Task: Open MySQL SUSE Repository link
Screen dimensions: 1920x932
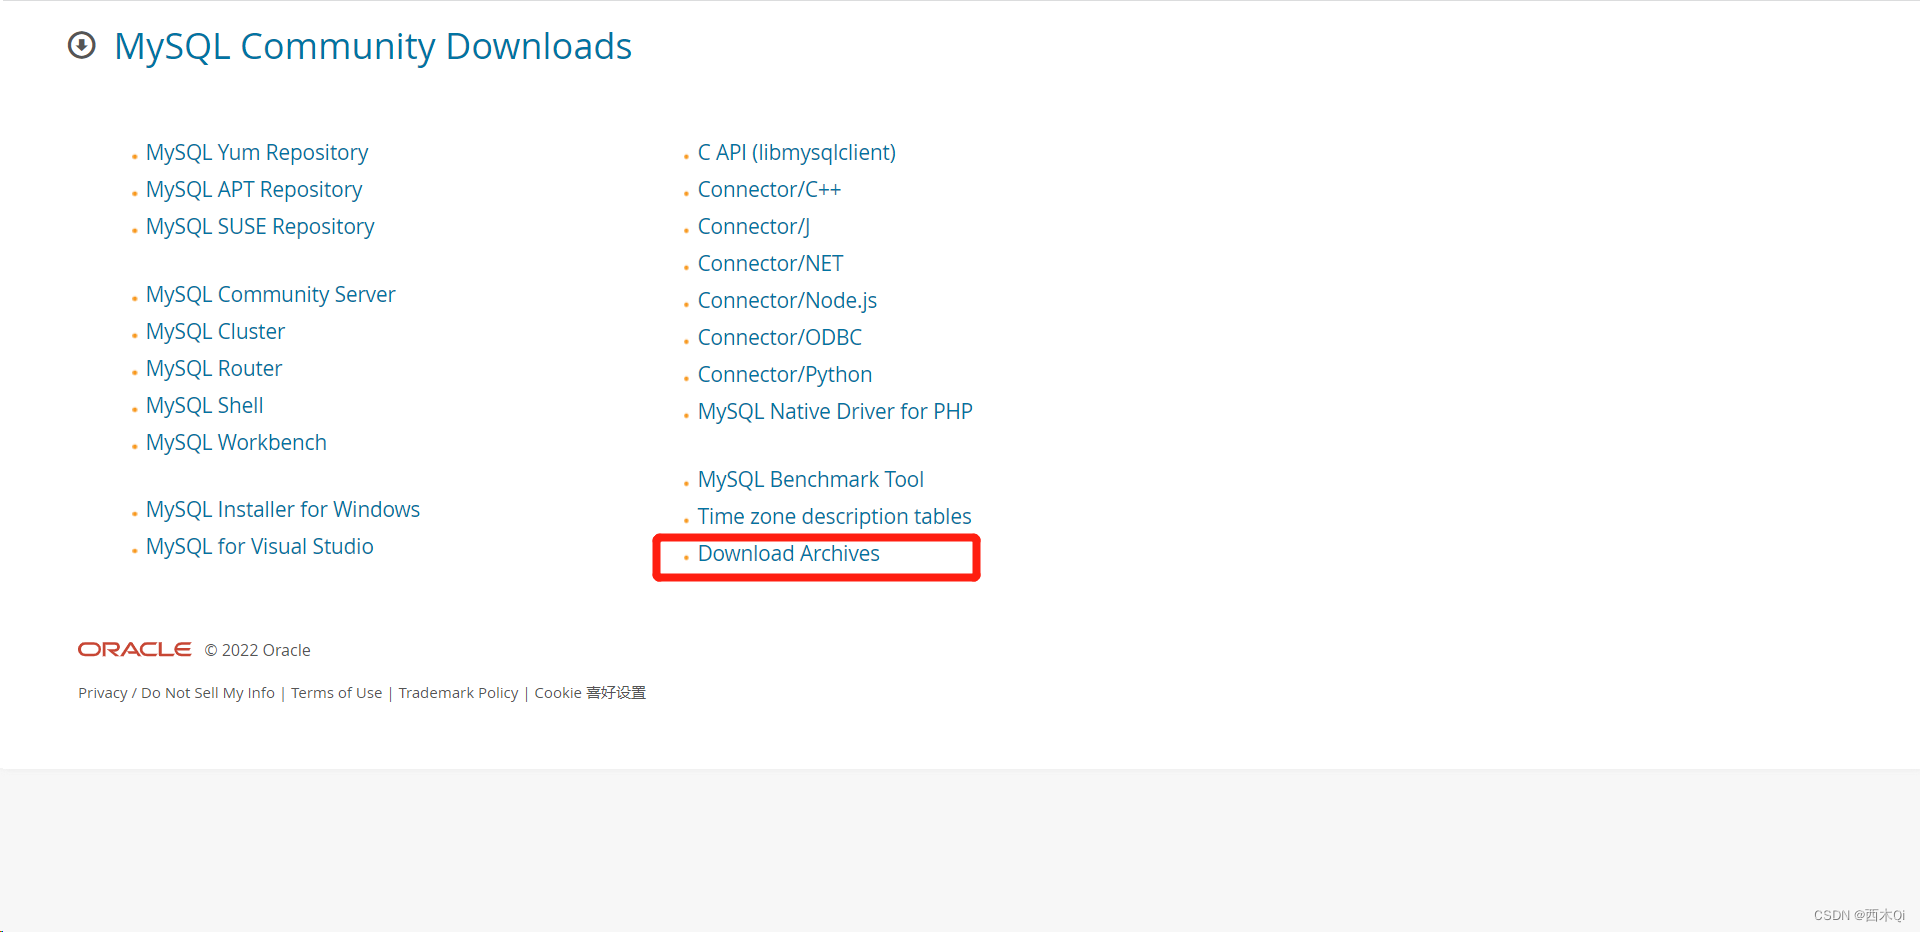Action: point(260,227)
